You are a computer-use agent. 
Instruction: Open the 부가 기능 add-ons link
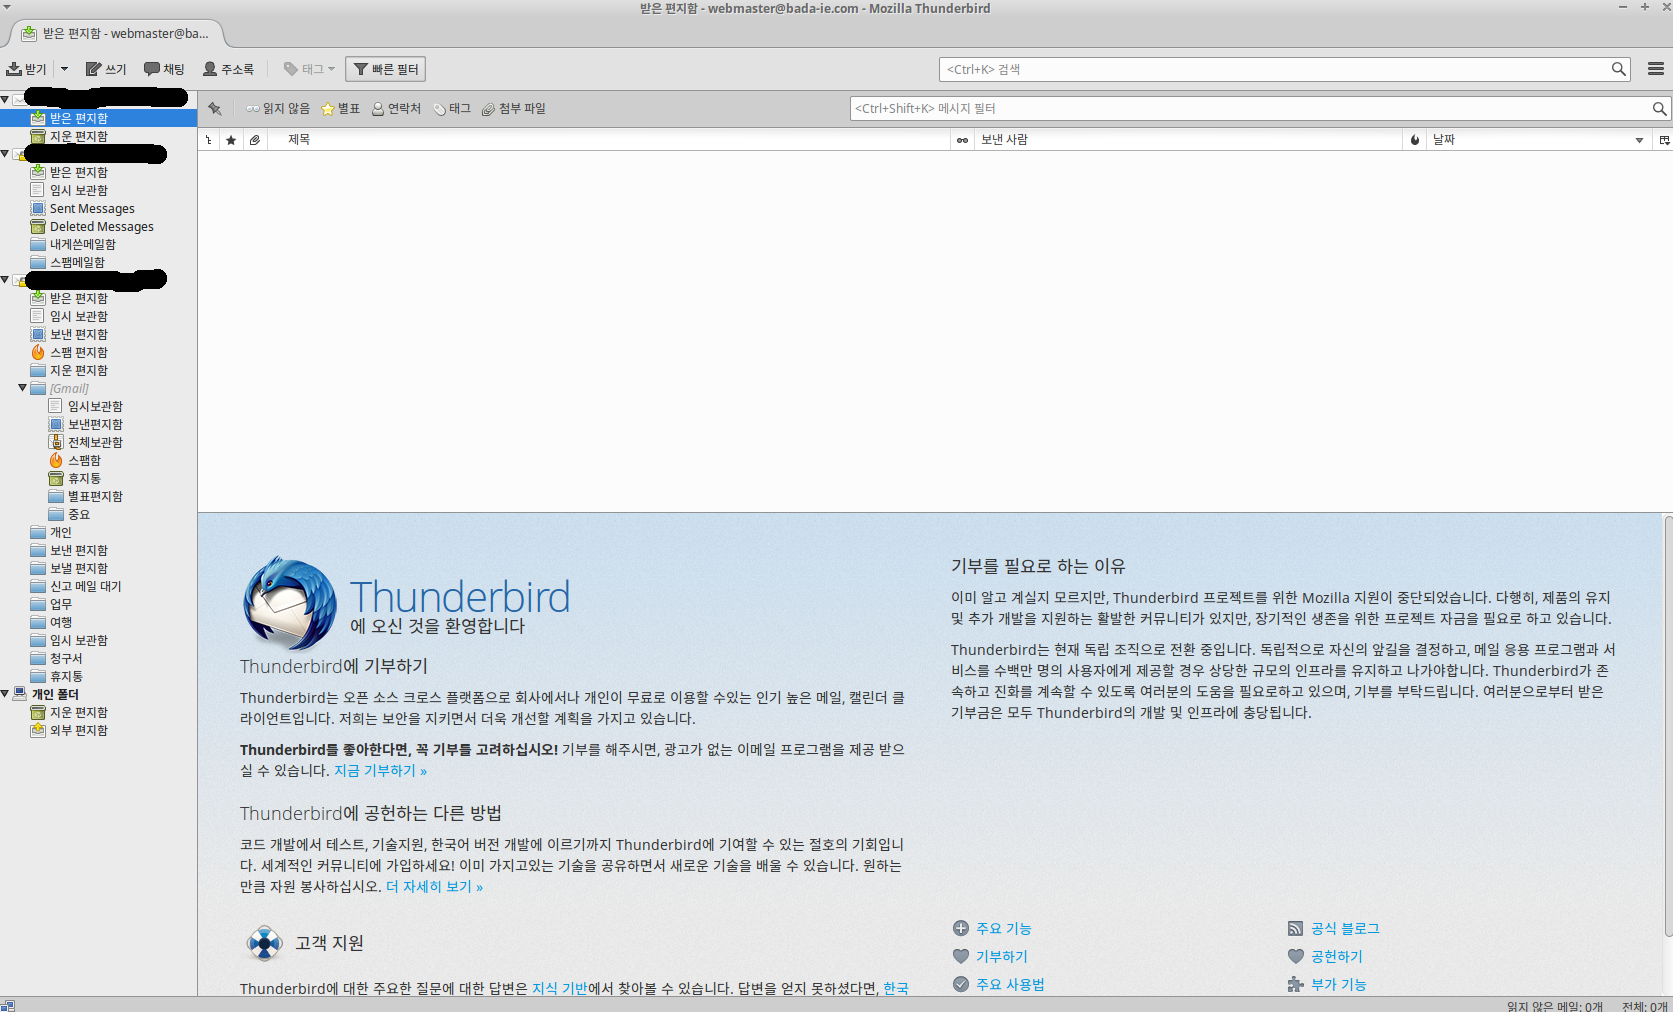click(1338, 985)
